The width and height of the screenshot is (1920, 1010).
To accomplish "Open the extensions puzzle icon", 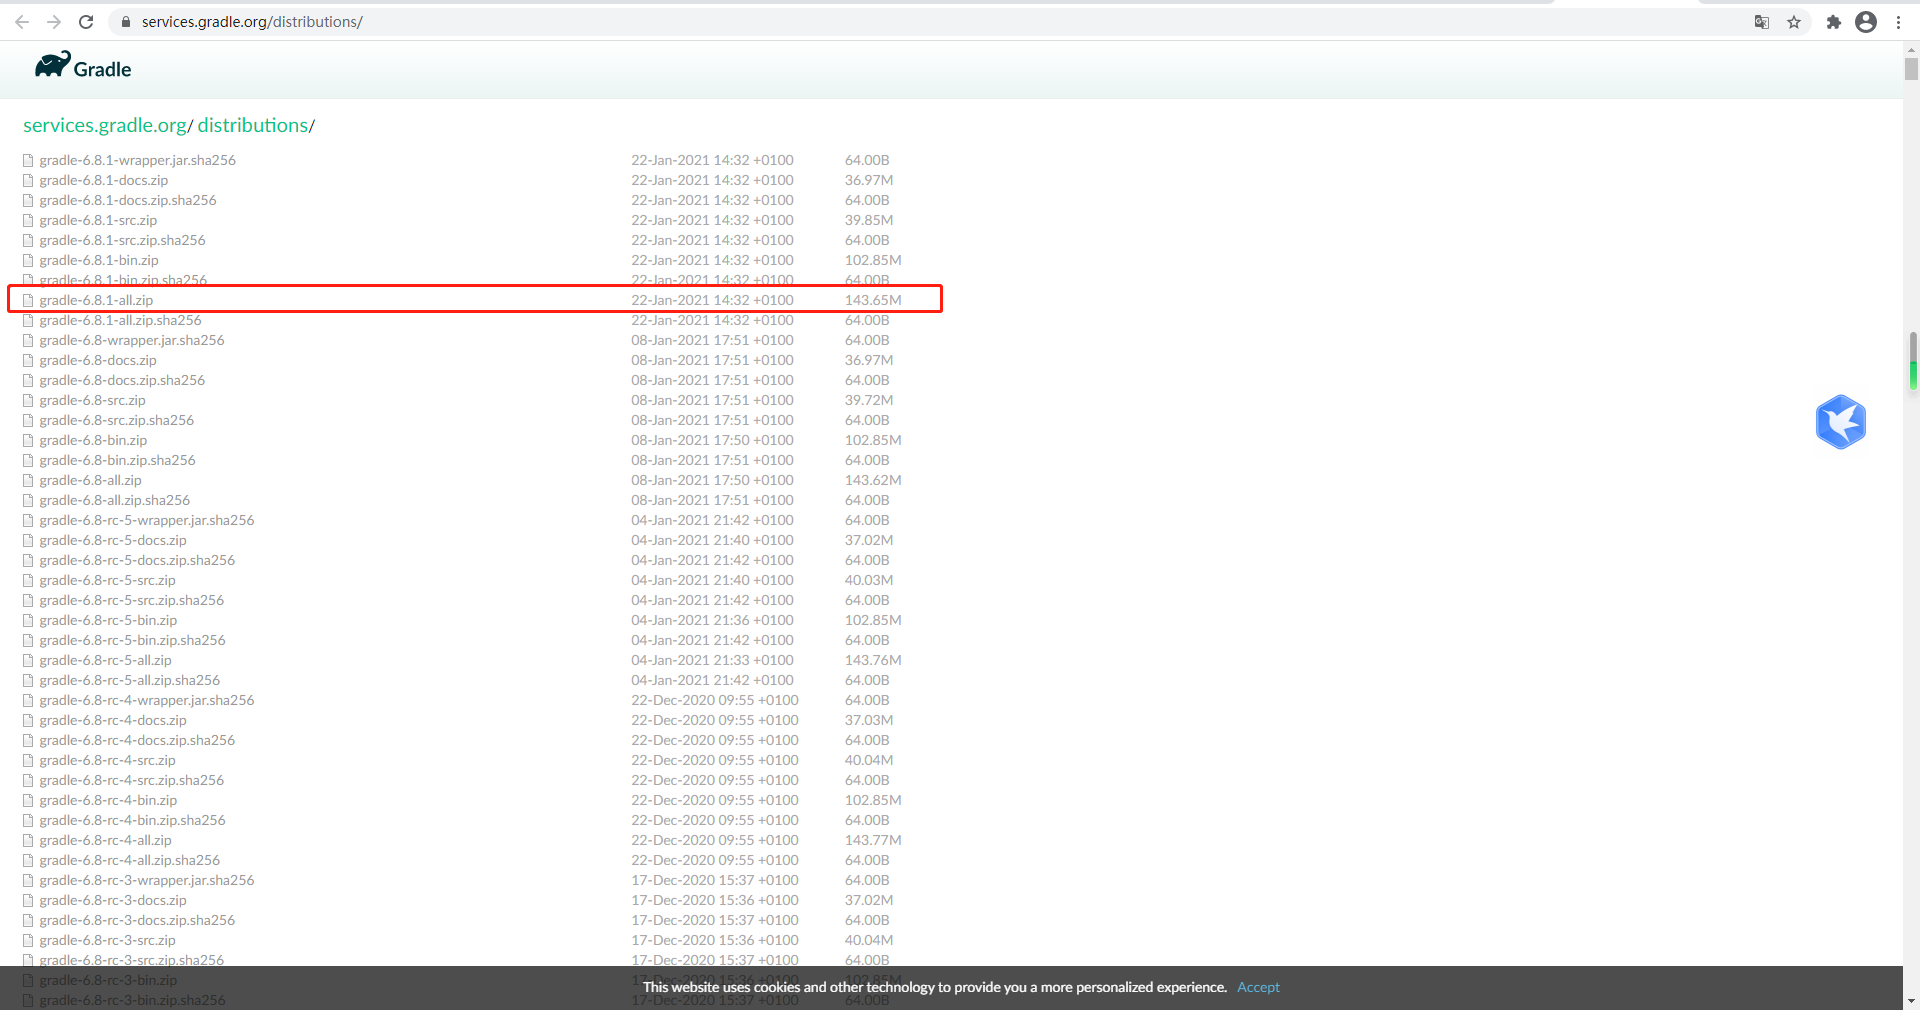I will point(1834,22).
